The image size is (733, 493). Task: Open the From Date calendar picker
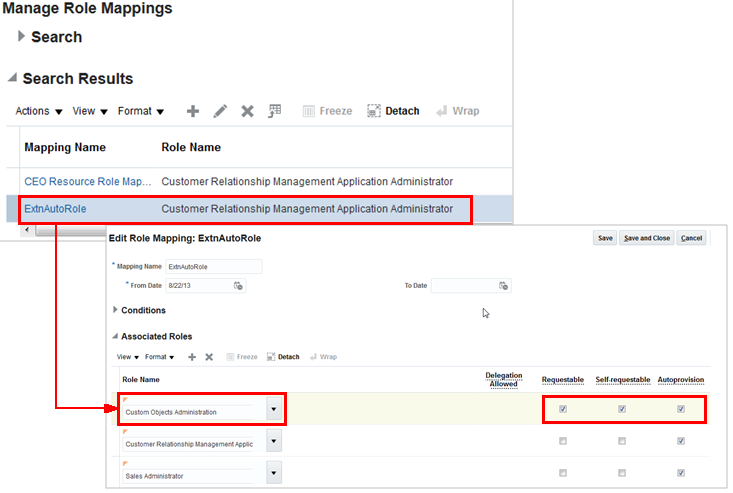238,286
